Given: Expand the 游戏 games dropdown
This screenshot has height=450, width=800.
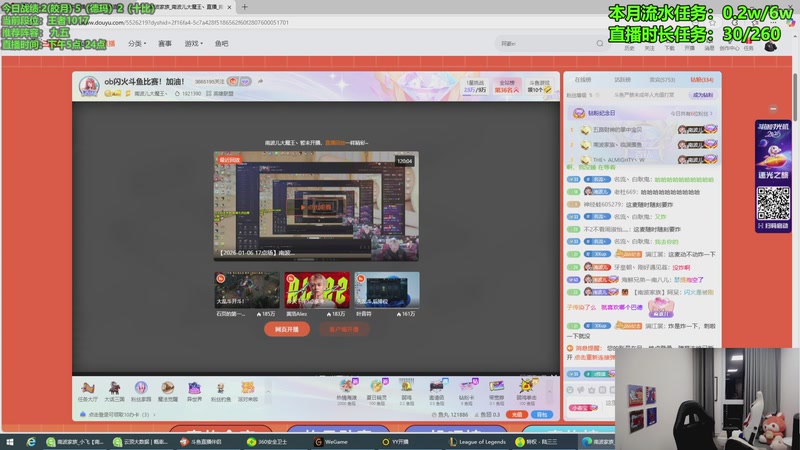Looking at the screenshot, I should pos(193,43).
